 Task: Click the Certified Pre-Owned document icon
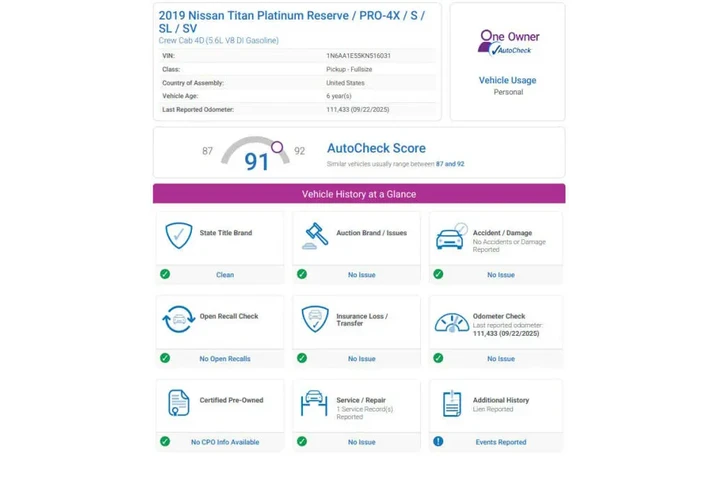[179, 403]
